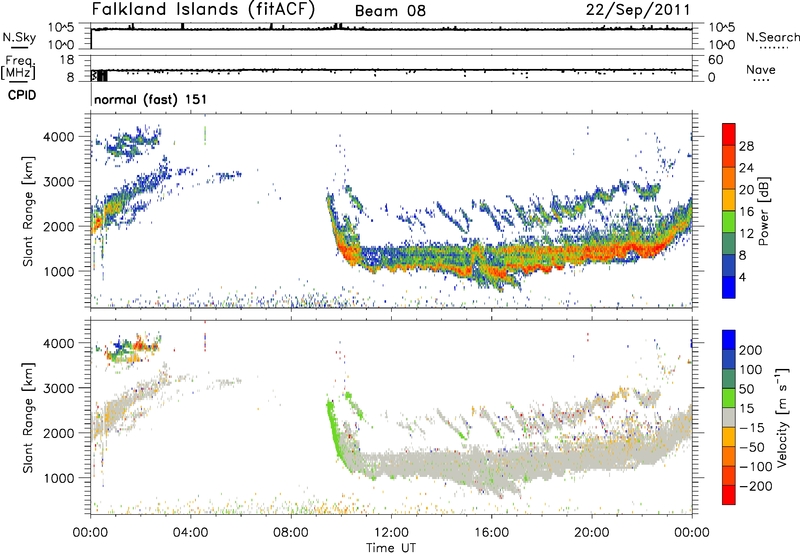
Task: Click the "Falkland Islands (fitACF)" title
Action: click(203, 9)
